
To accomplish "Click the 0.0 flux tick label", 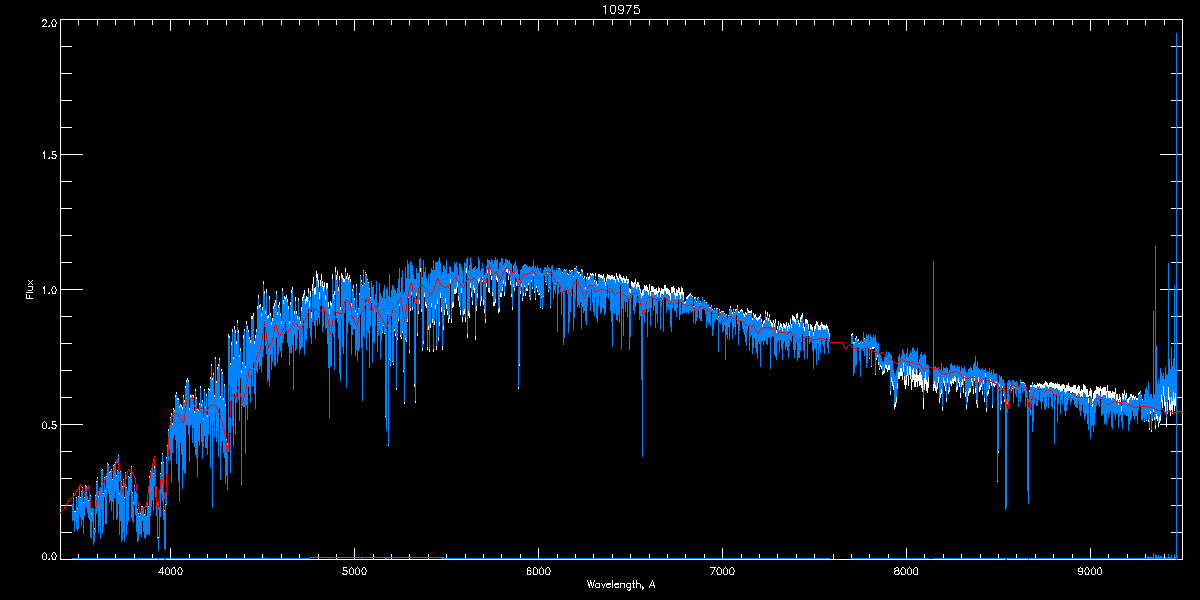I will (47, 554).
